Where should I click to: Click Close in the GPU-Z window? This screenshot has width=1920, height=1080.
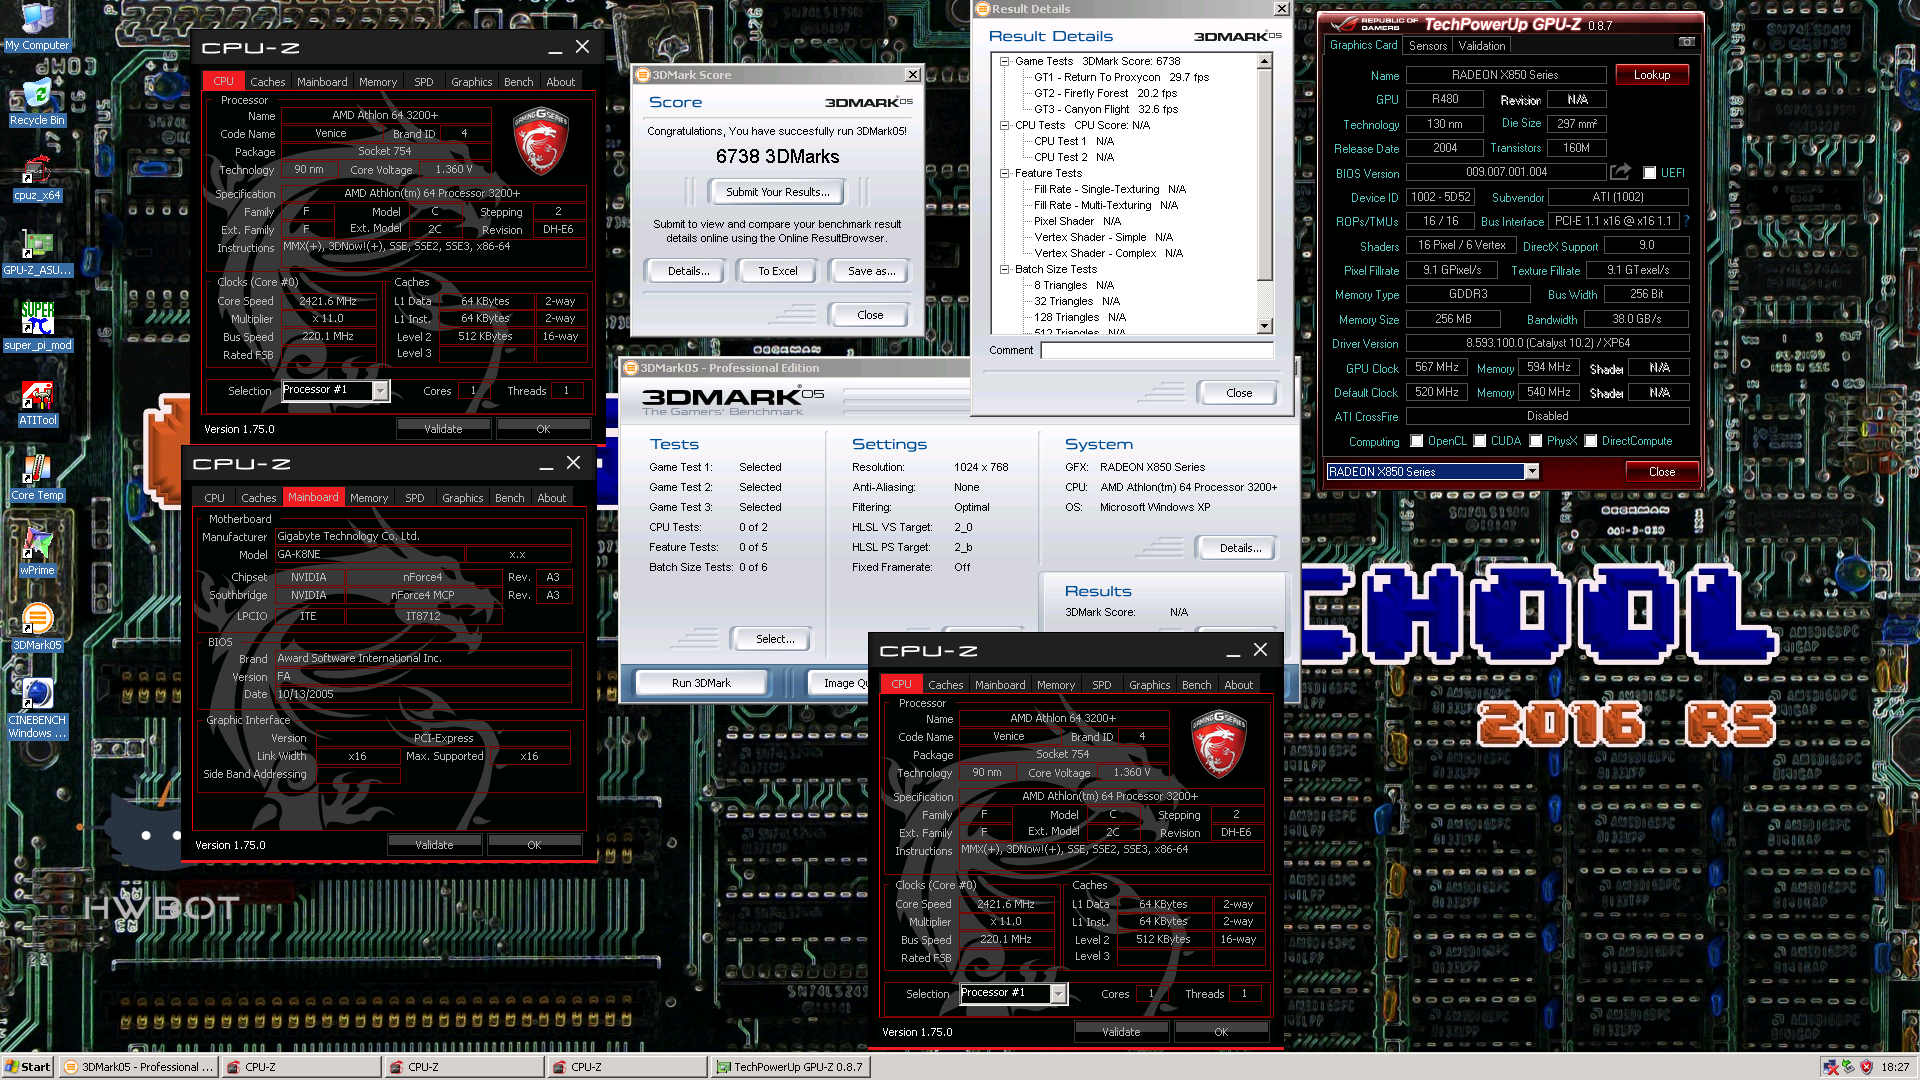(x=1661, y=472)
